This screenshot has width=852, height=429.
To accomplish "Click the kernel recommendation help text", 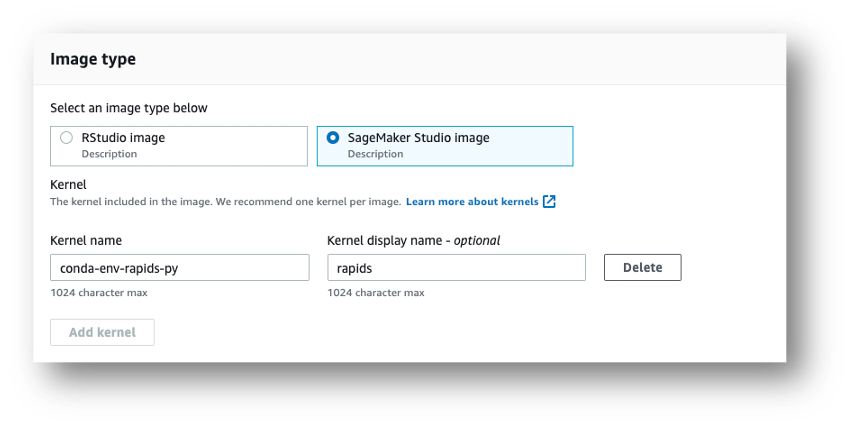I will 225,201.
